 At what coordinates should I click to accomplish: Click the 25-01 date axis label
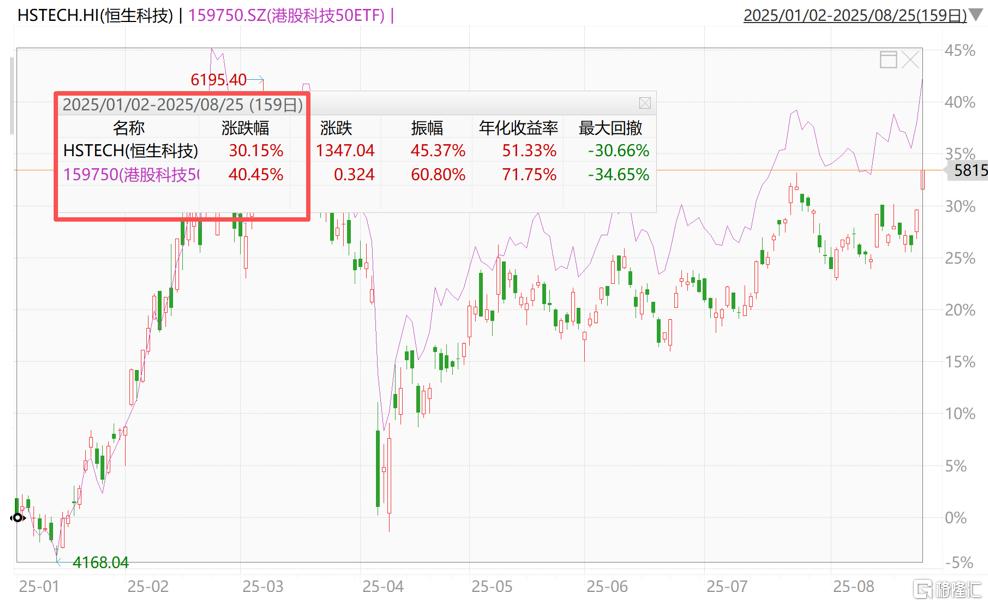click(39, 587)
